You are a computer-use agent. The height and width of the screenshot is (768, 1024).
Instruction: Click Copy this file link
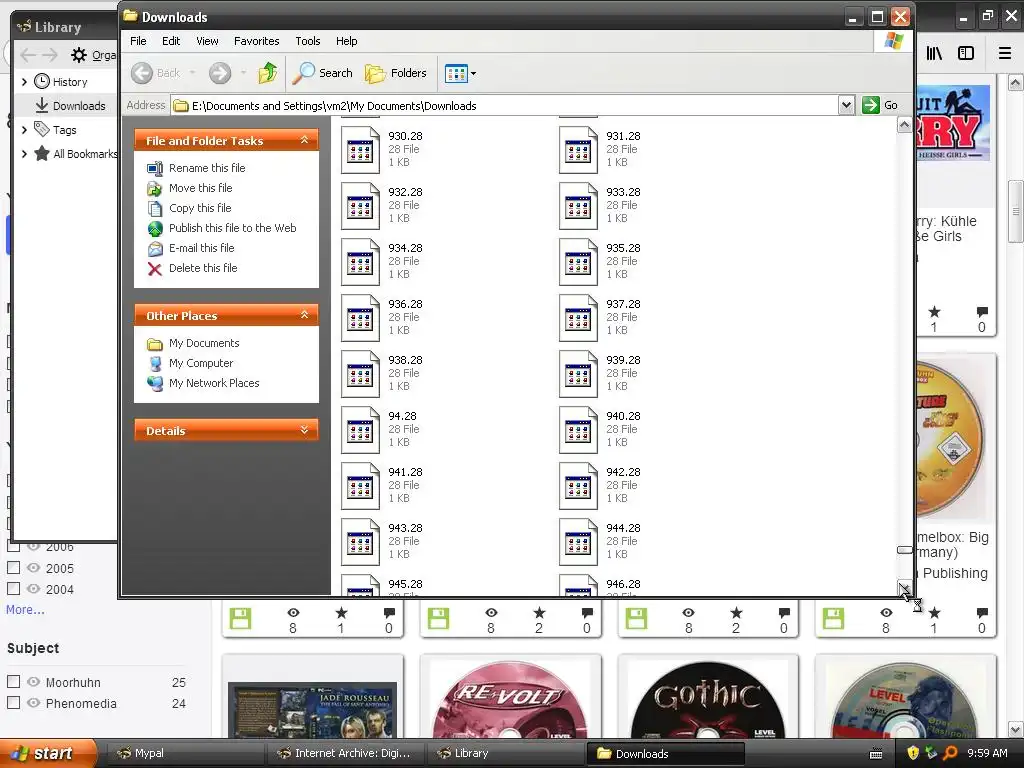click(200, 208)
